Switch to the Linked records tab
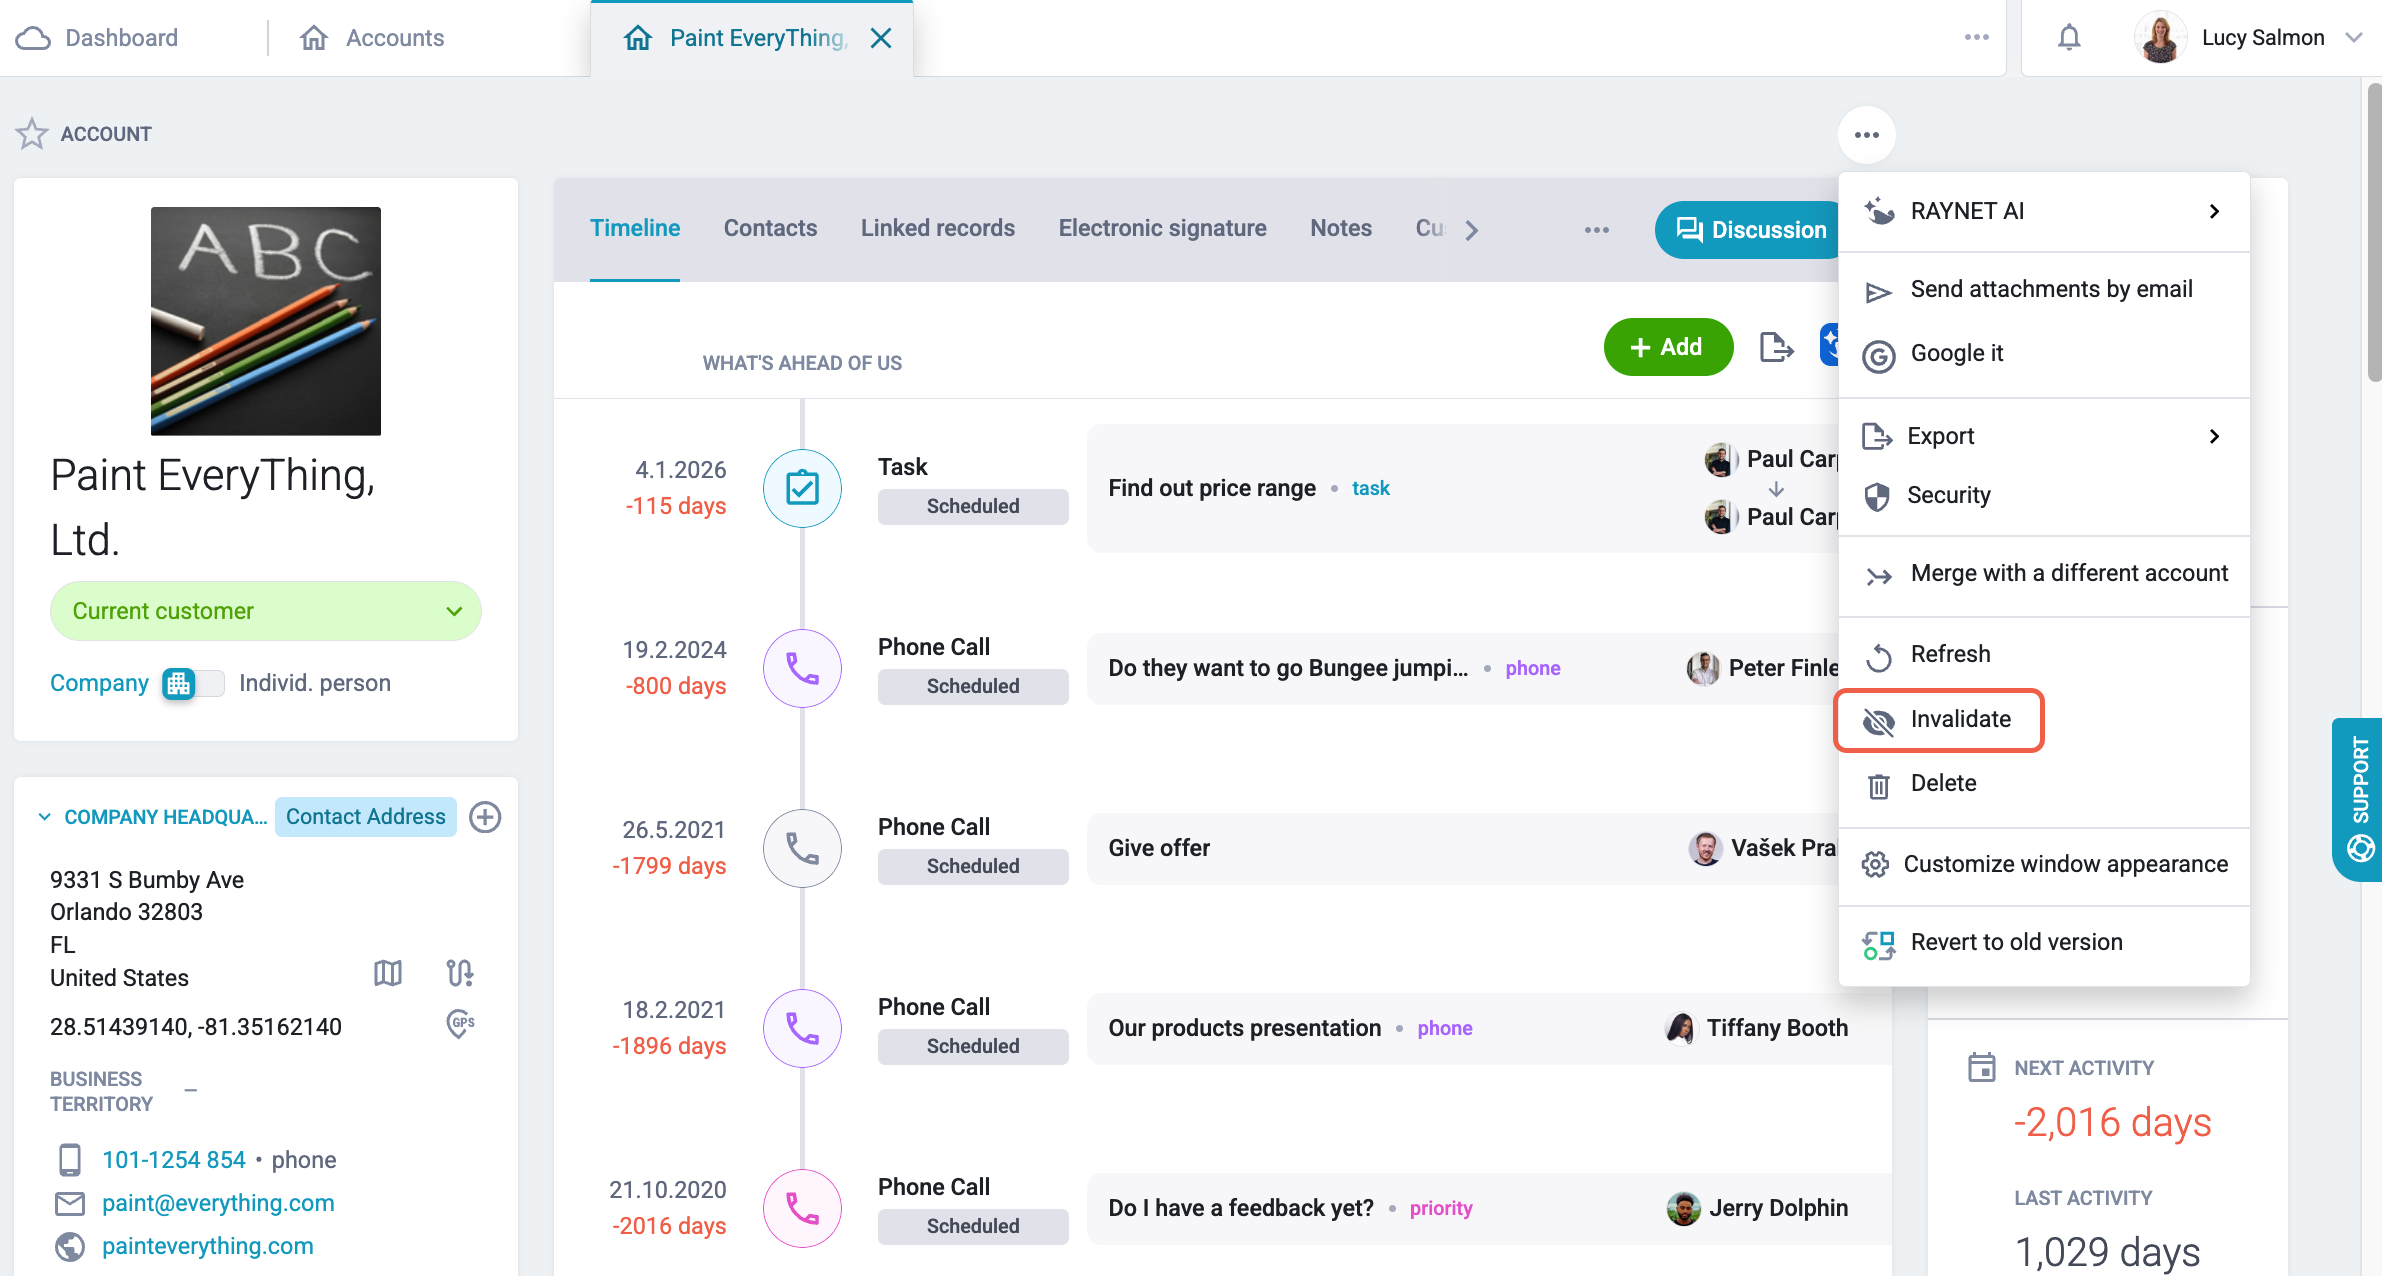 pyautogui.click(x=937, y=229)
